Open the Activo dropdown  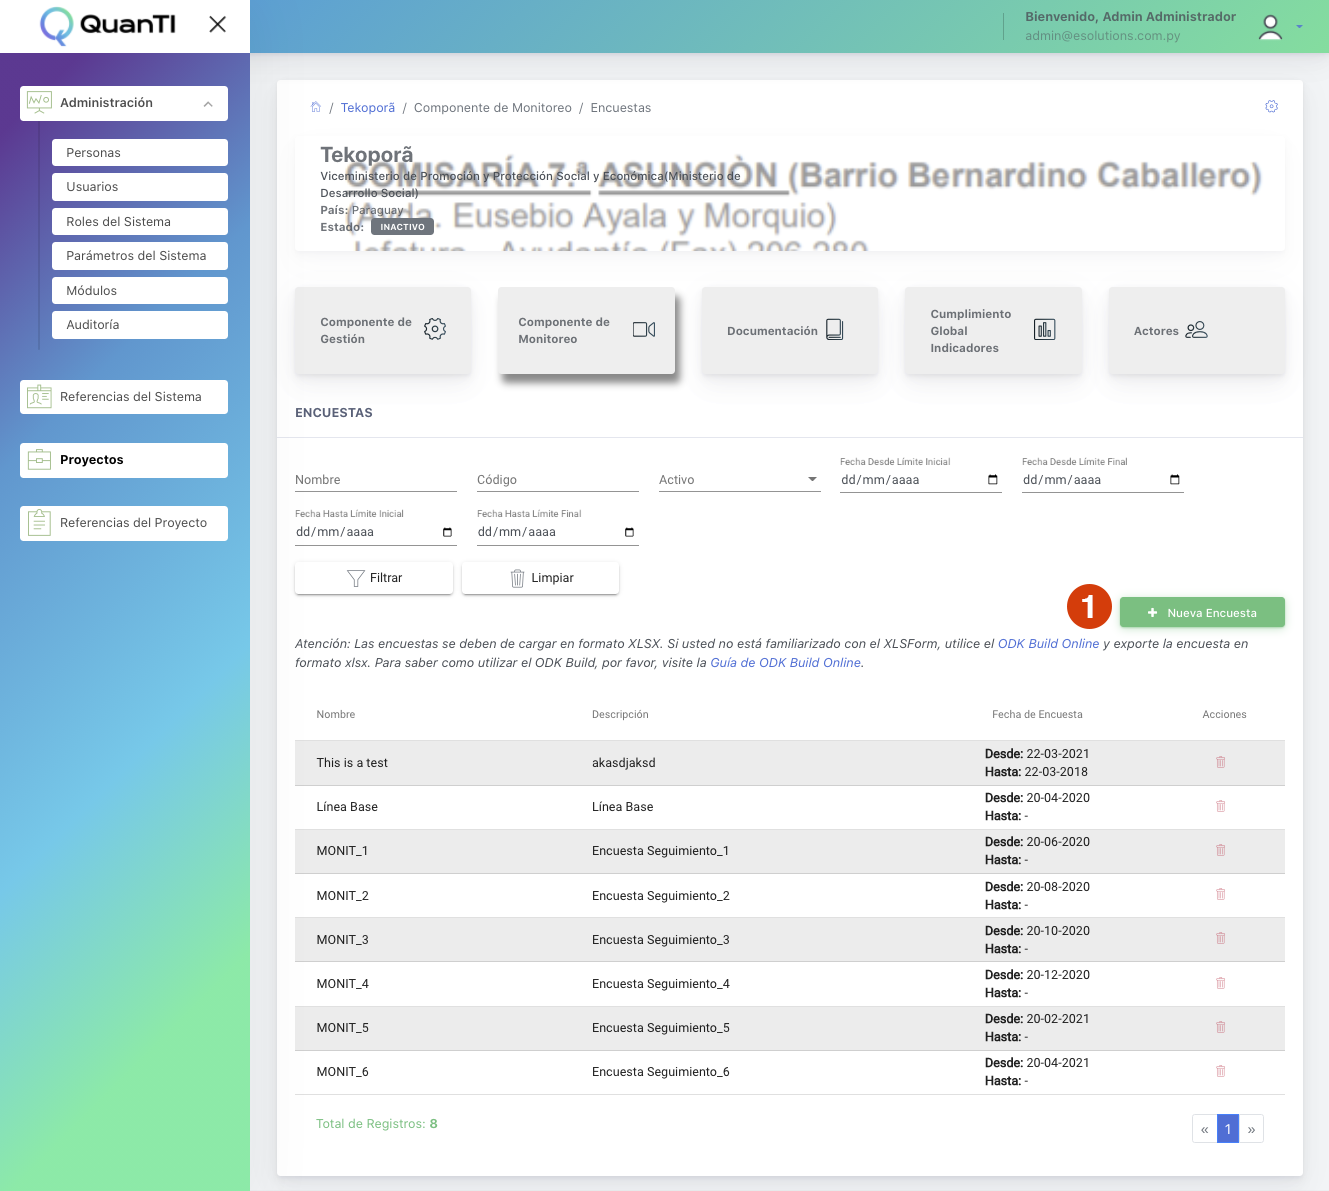[x=740, y=480]
